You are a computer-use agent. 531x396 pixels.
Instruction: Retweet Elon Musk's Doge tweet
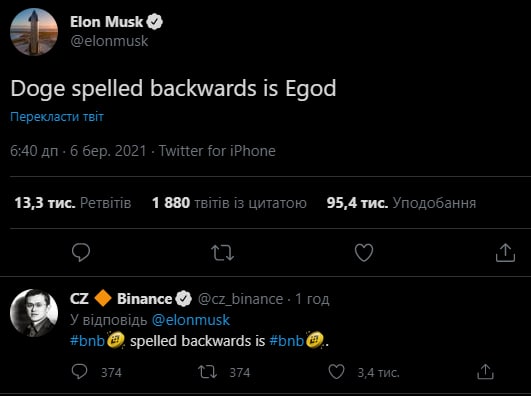[222, 253]
